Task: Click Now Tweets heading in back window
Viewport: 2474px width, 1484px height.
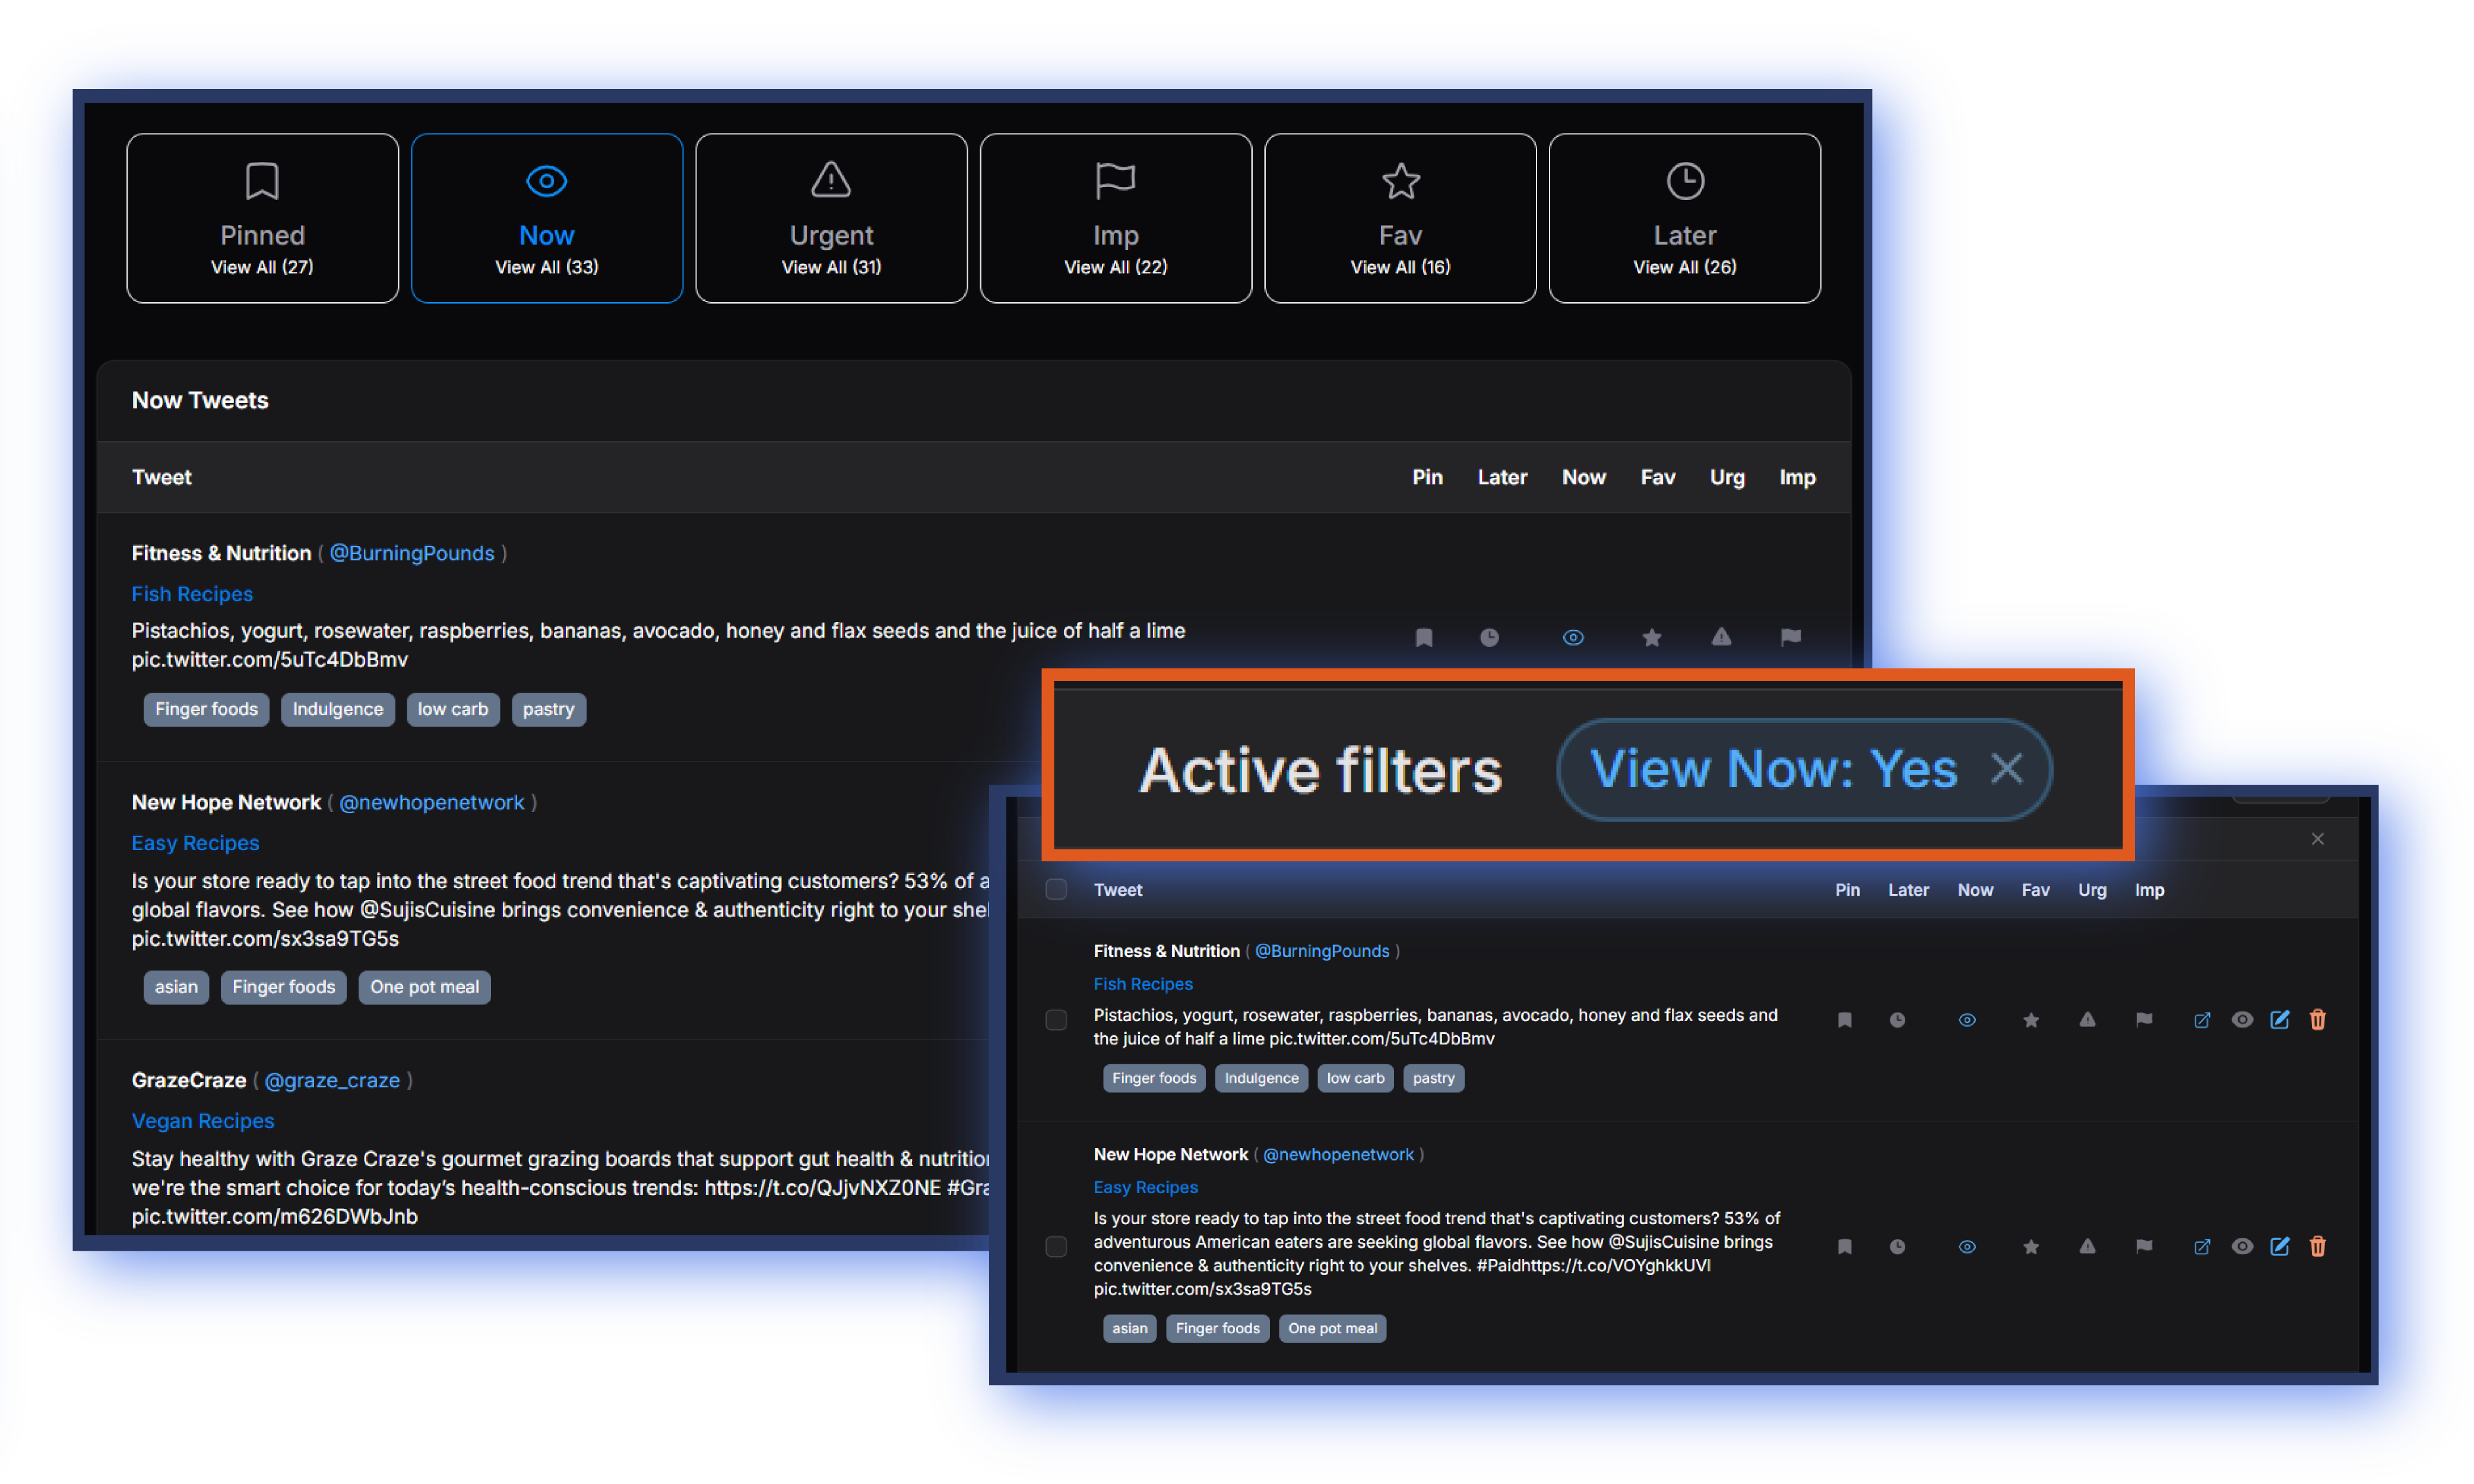Action: [200, 400]
